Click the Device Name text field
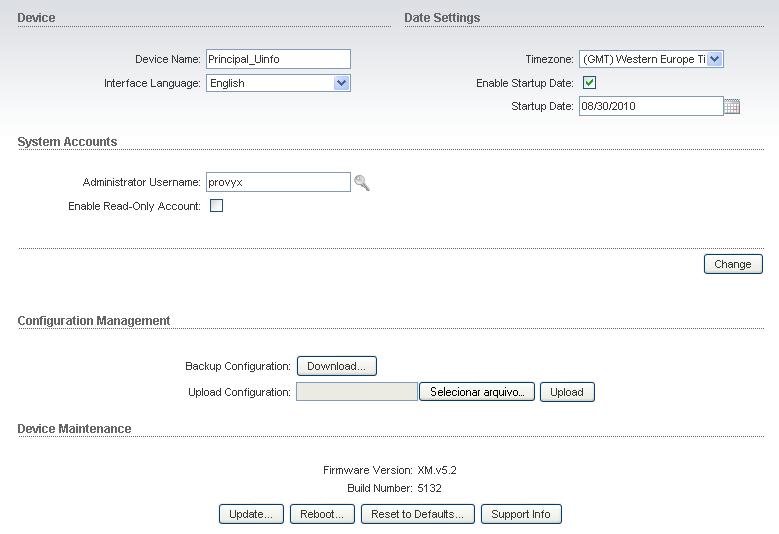The width and height of the screenshot is (779, 534). [278, 60]
